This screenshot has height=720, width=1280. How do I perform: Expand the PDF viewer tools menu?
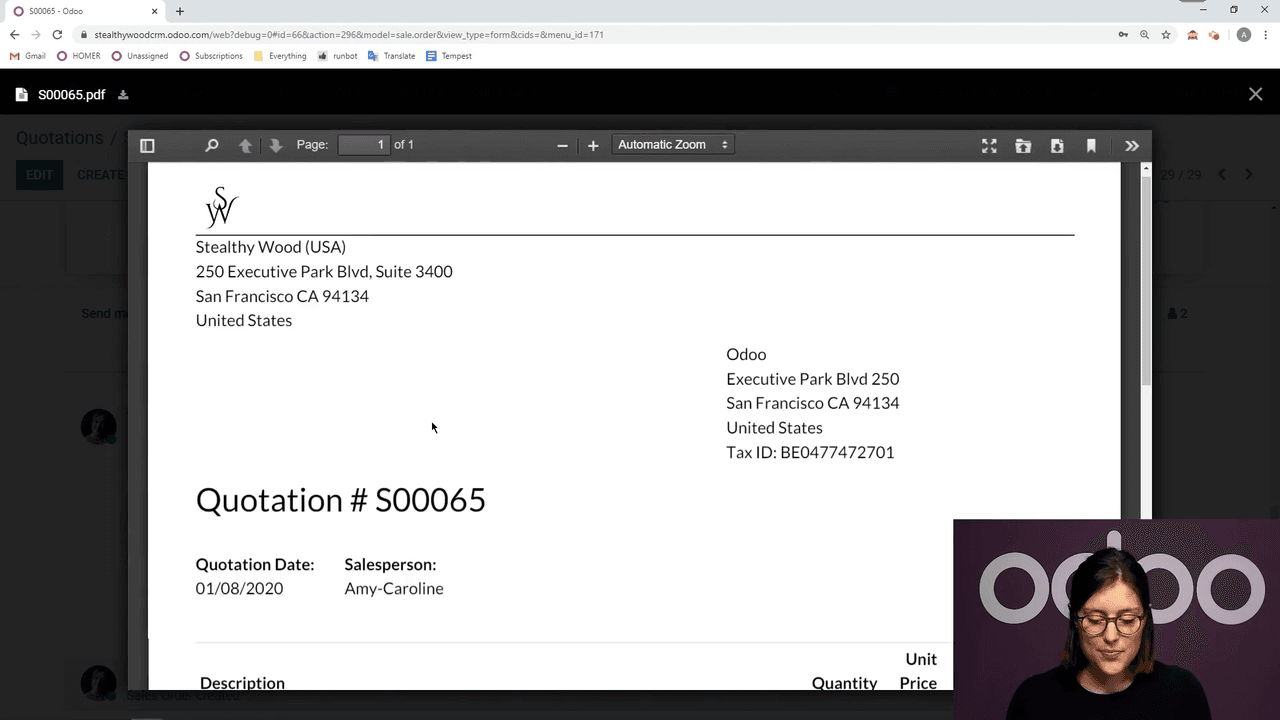tap(1132, 146)
